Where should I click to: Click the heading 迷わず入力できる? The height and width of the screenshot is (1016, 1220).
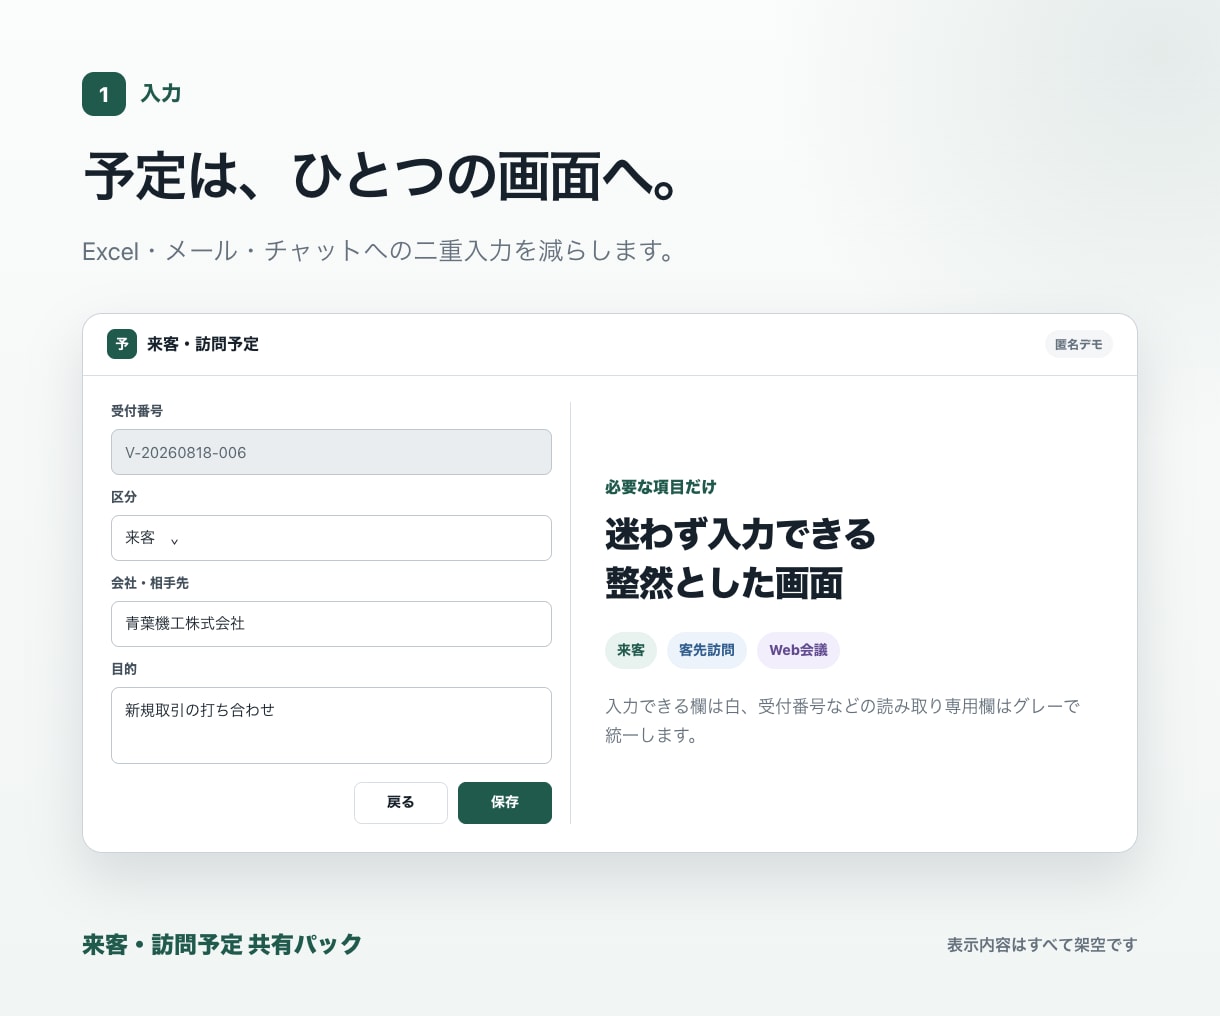[741, 534]
